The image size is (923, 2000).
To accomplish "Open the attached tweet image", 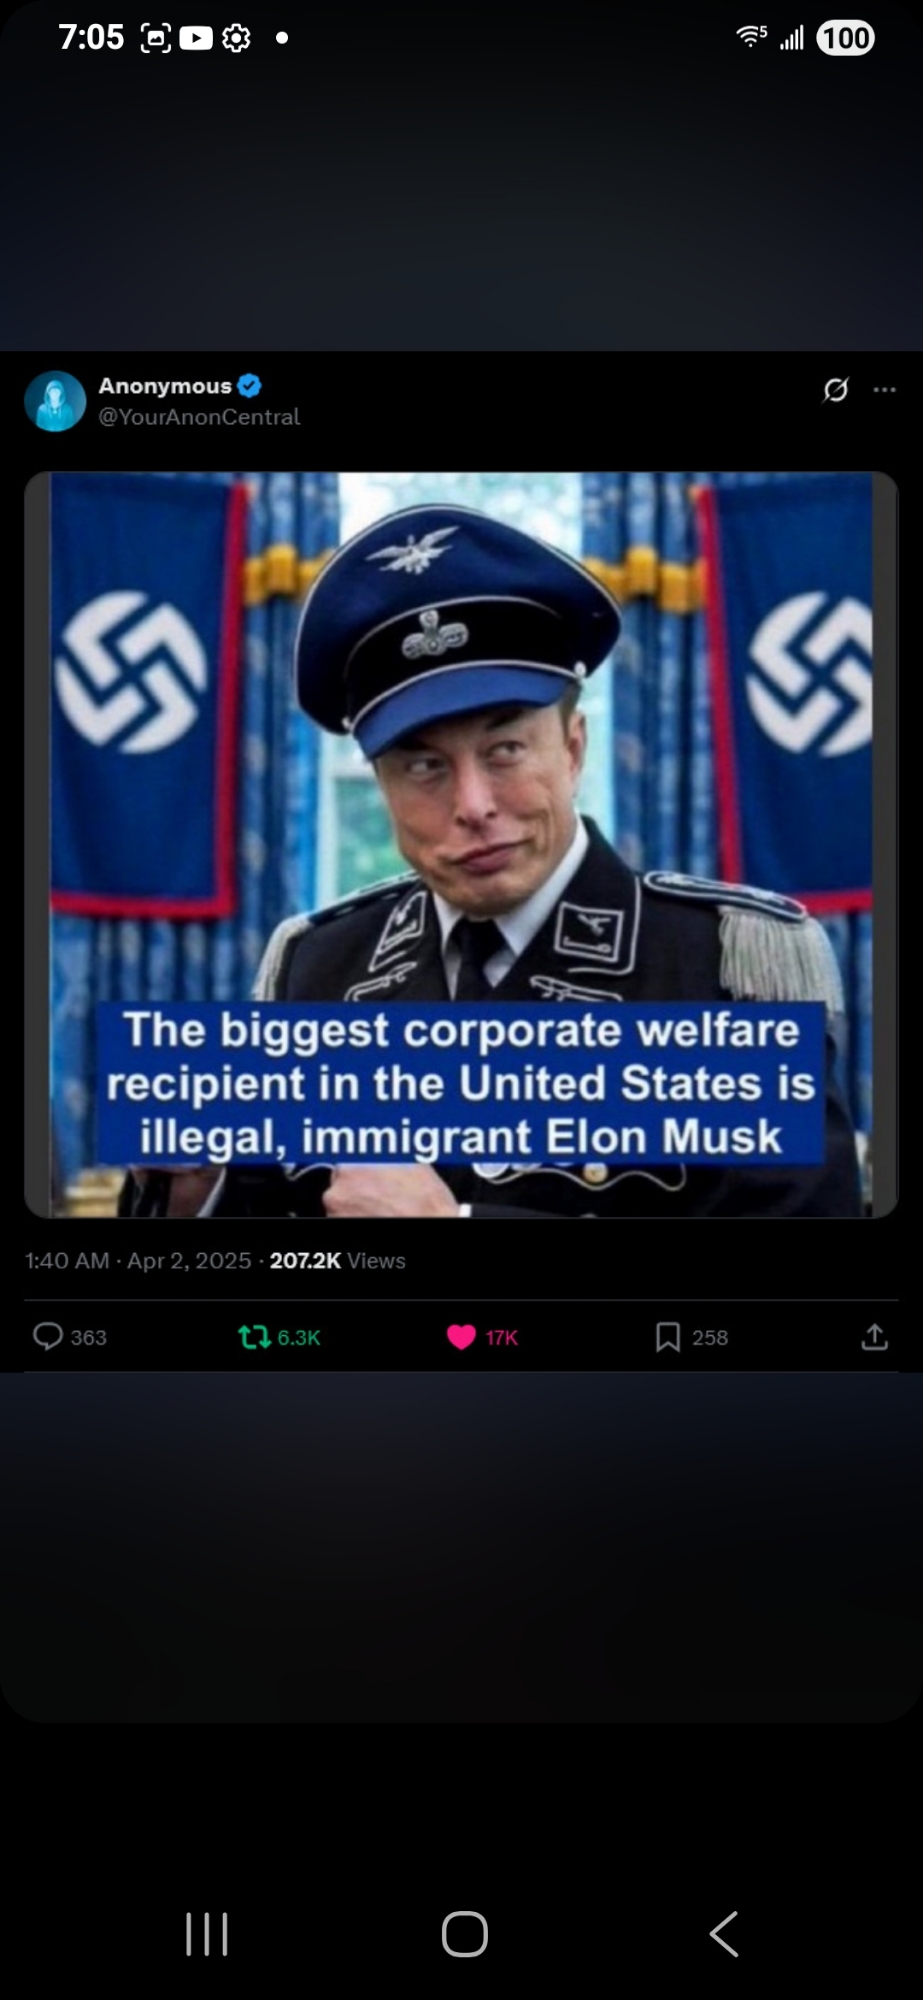I will (x=461, y=844).
